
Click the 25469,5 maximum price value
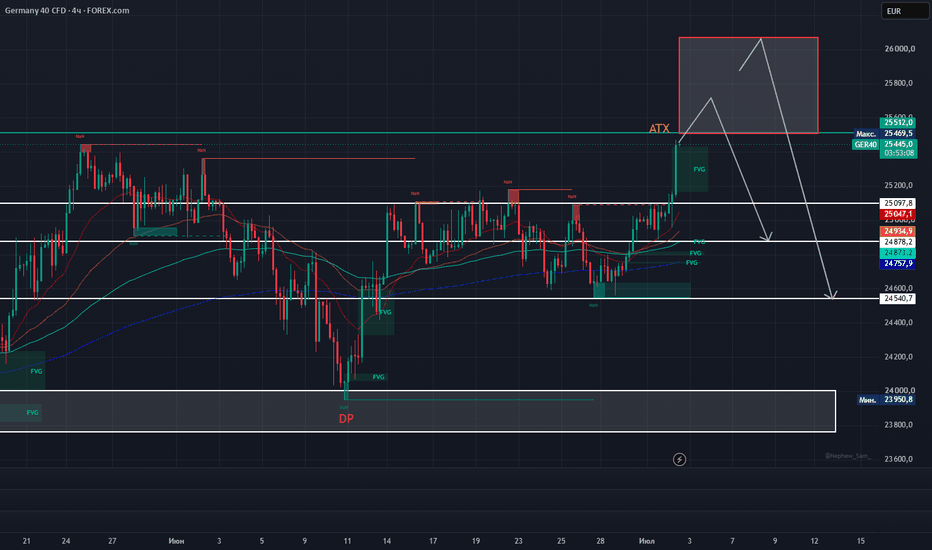pos(898,134)
